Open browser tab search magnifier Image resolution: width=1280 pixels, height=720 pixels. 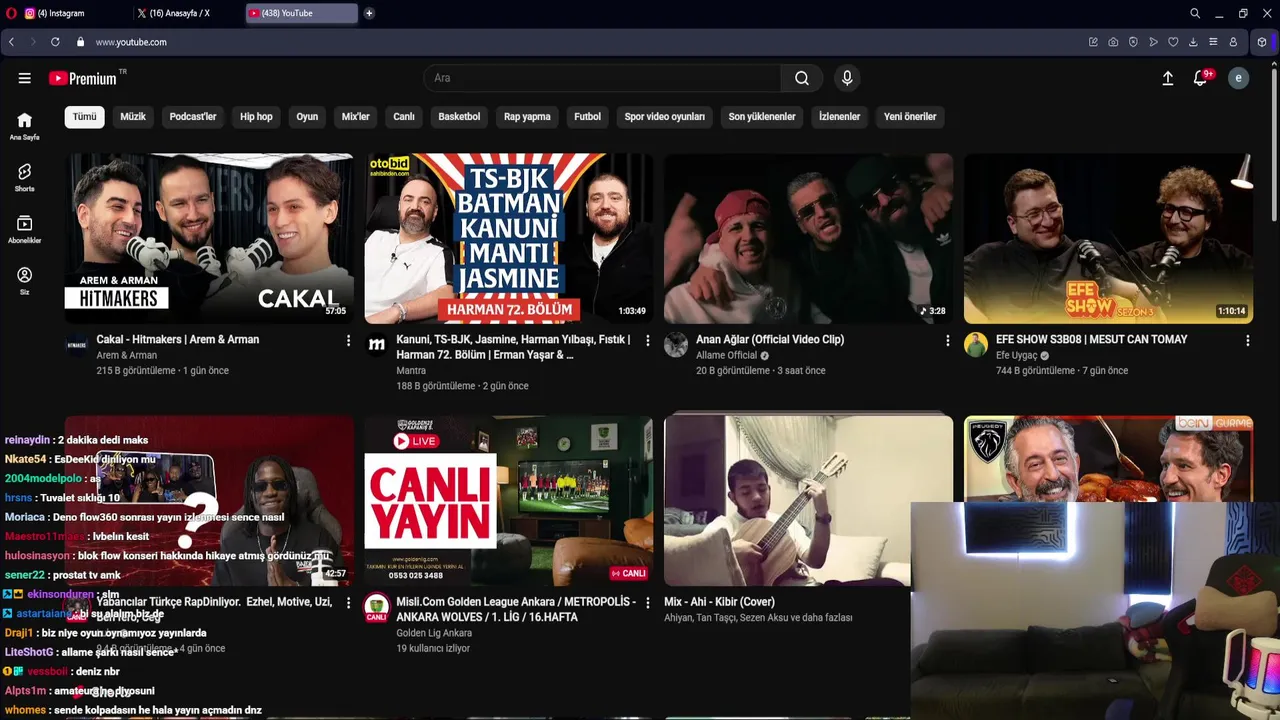1195,13
